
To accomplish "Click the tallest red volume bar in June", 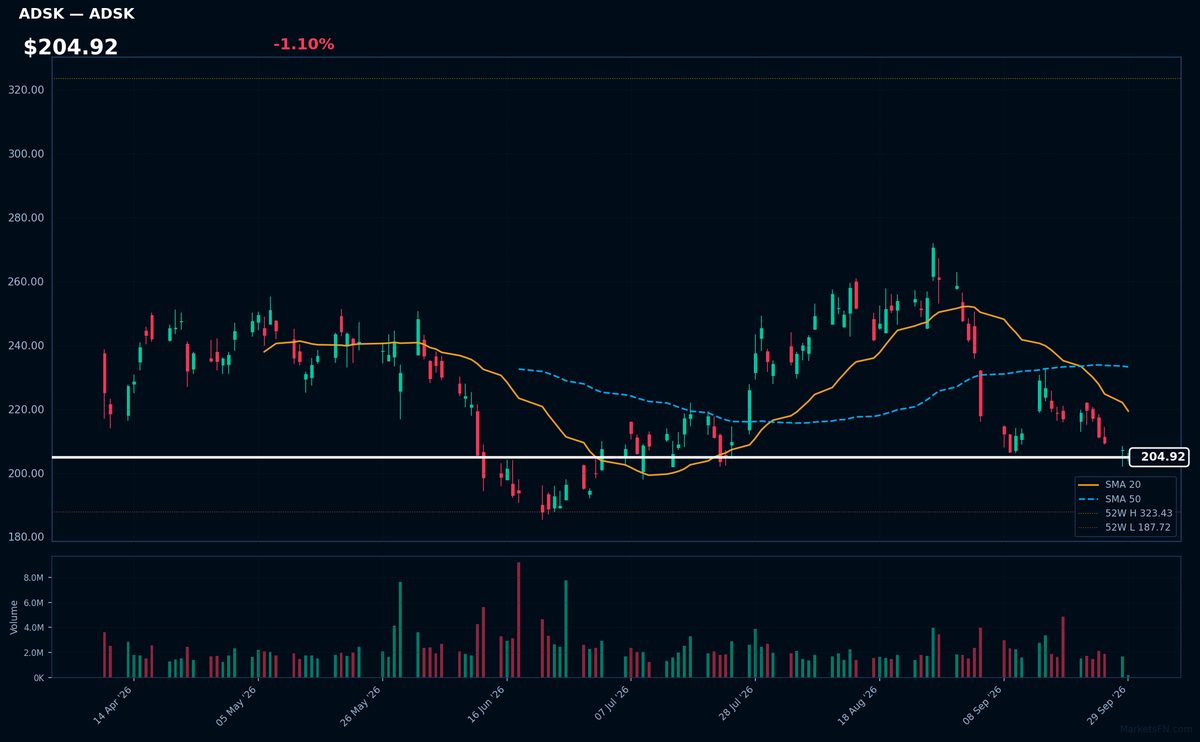I will [518, 620].
